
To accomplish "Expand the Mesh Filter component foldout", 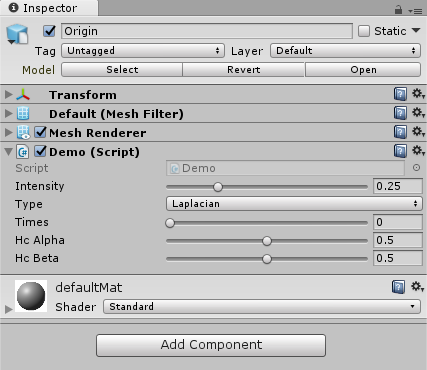I will coord(9,114).
